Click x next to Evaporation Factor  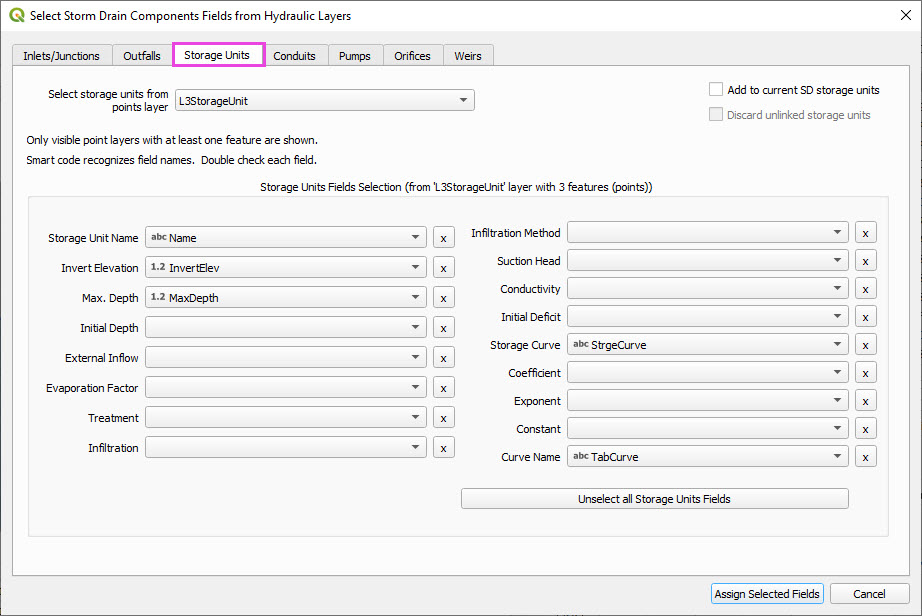click(443, 388)
